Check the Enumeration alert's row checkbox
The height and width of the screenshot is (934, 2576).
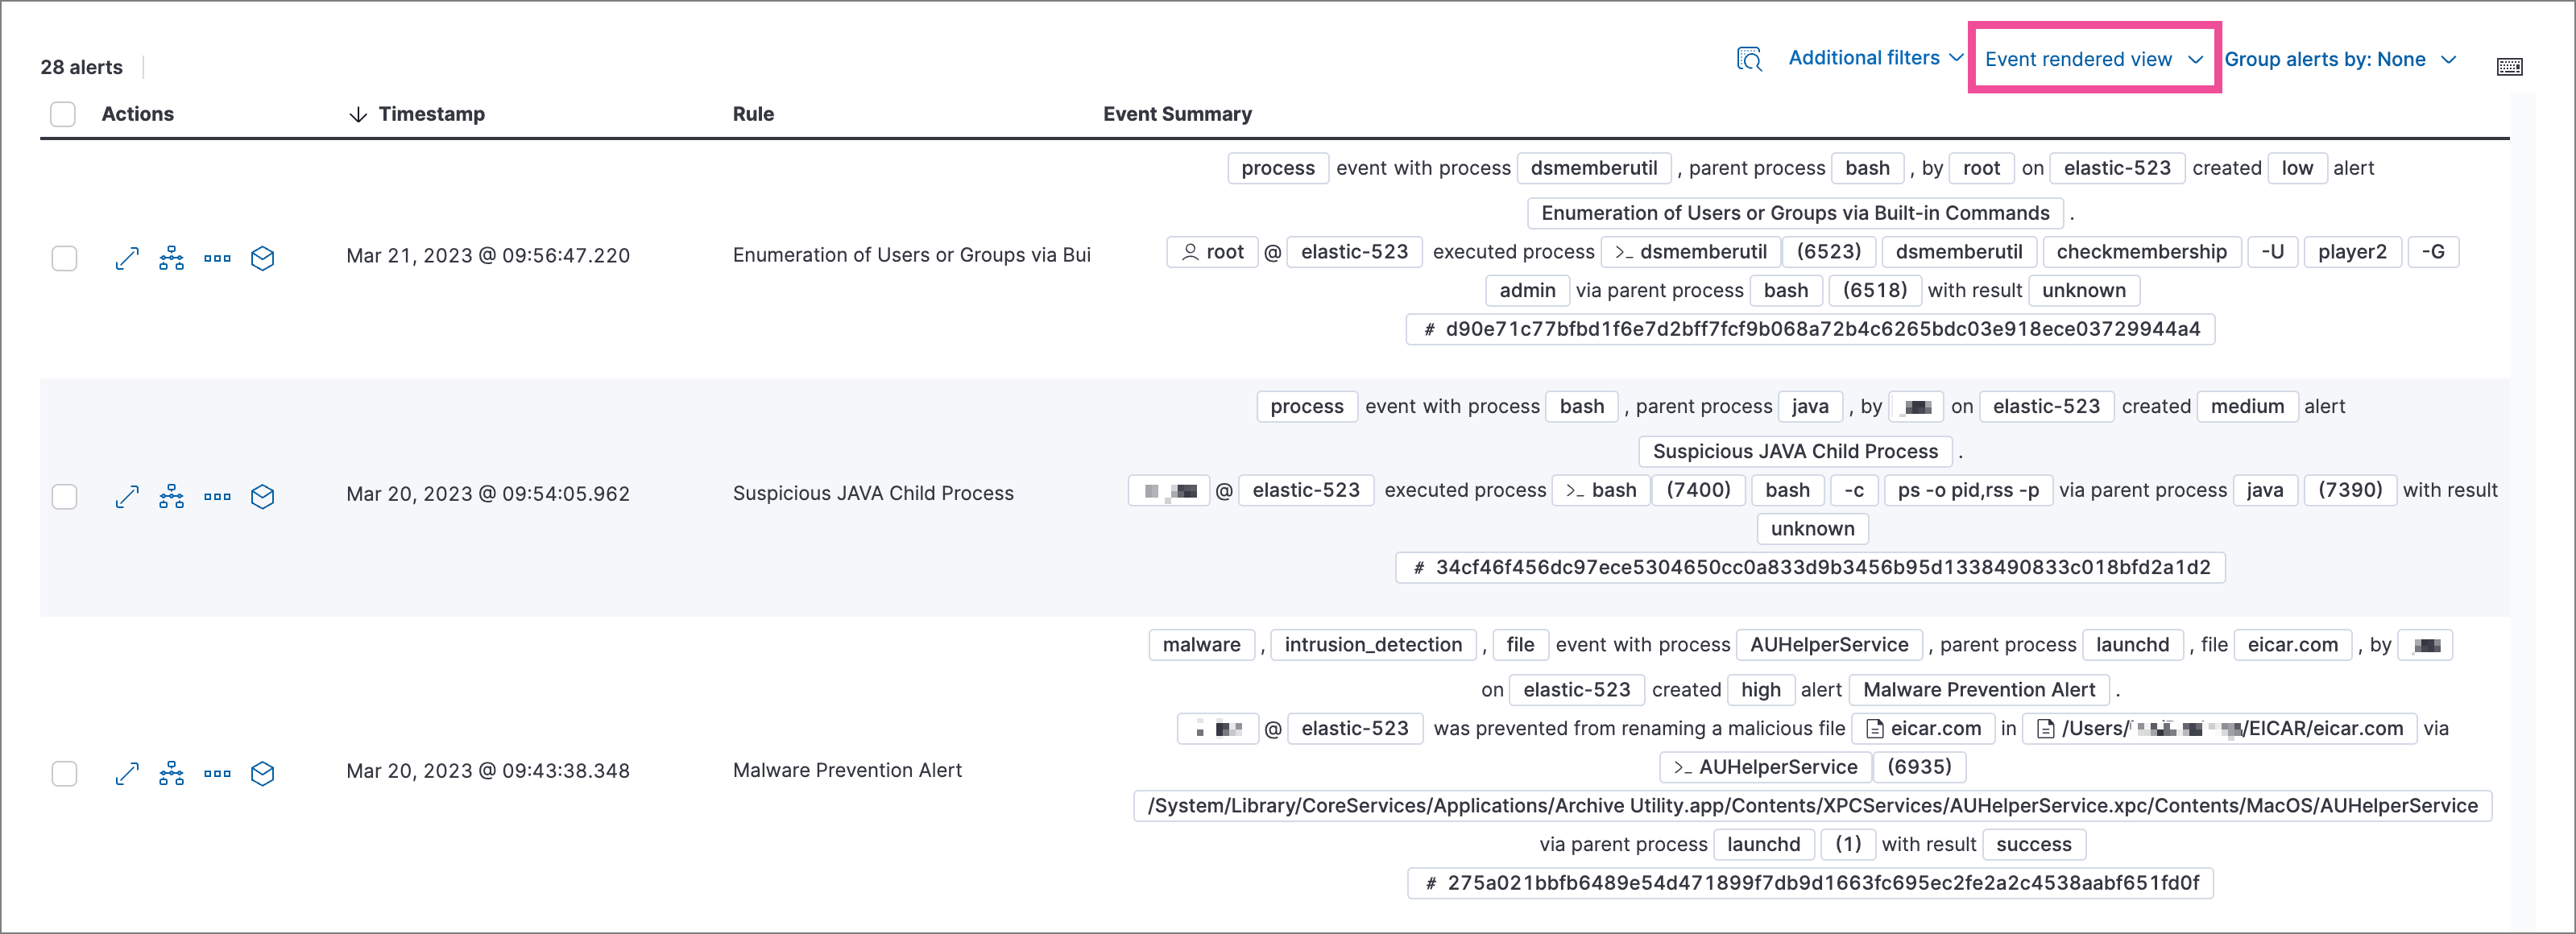(x=63, y=257)
